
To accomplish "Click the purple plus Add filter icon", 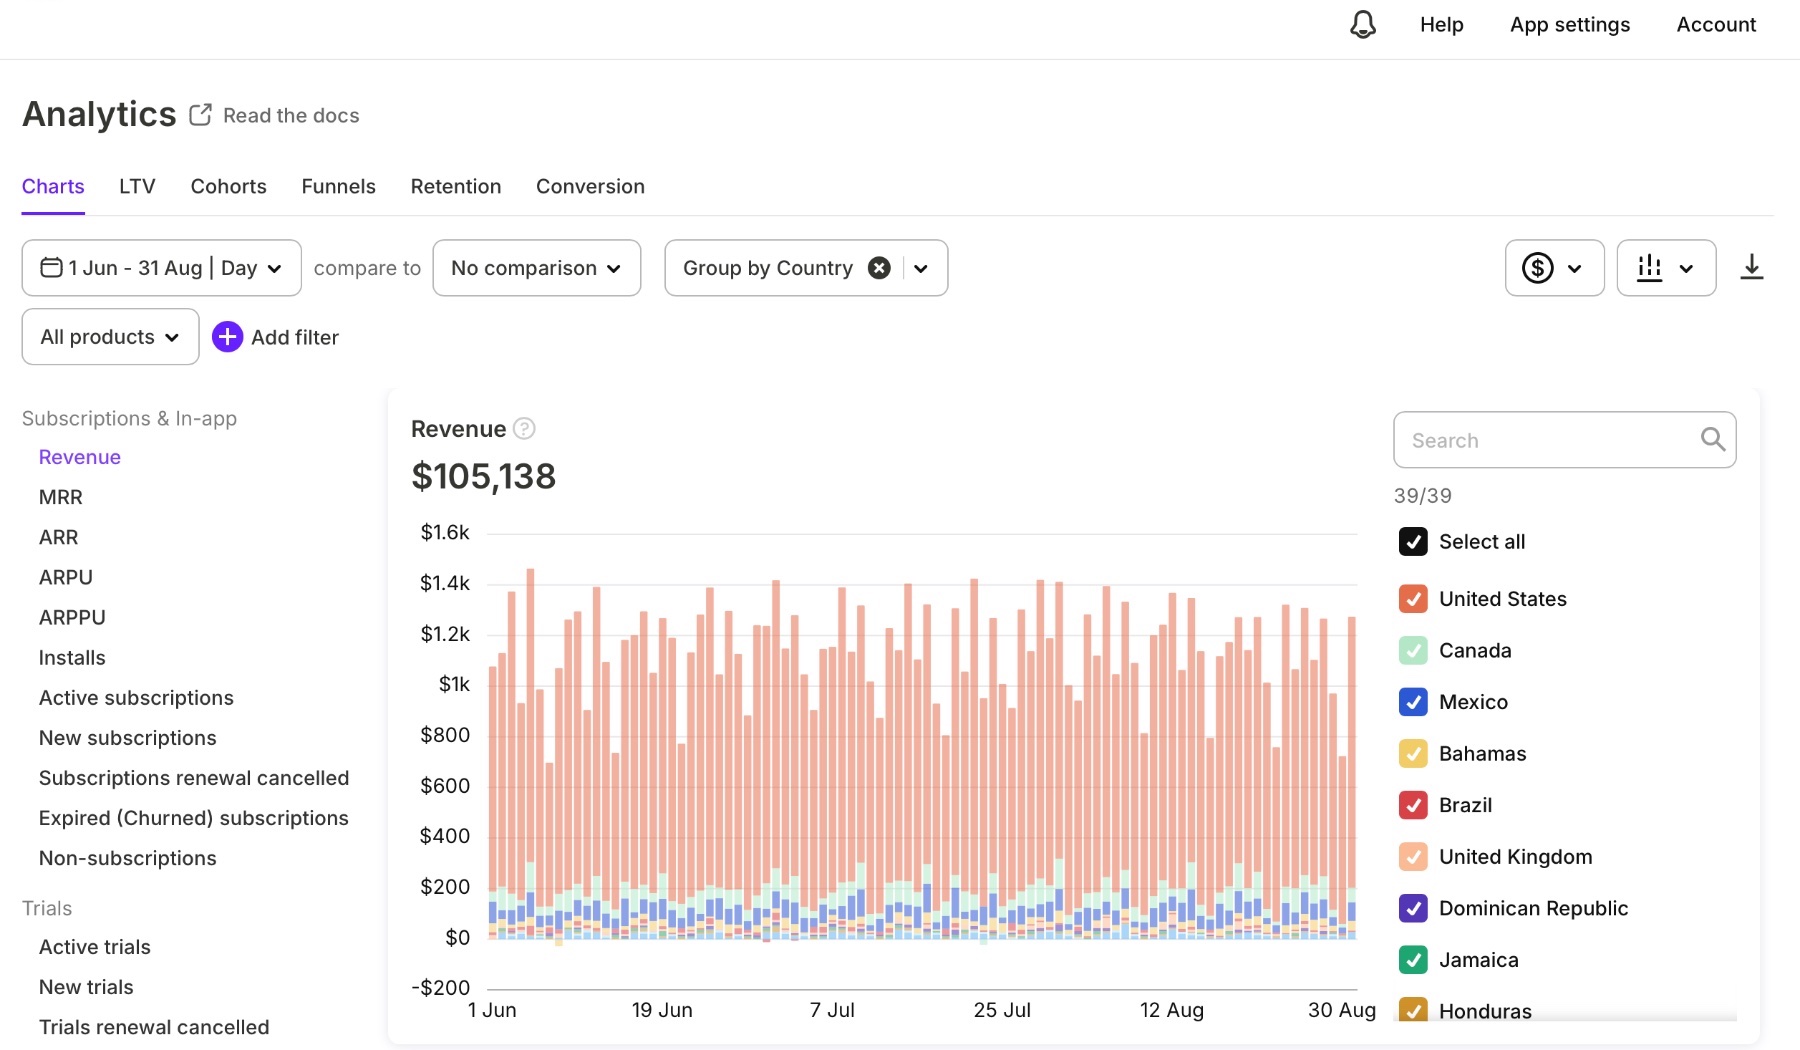I will coord(227,337).
